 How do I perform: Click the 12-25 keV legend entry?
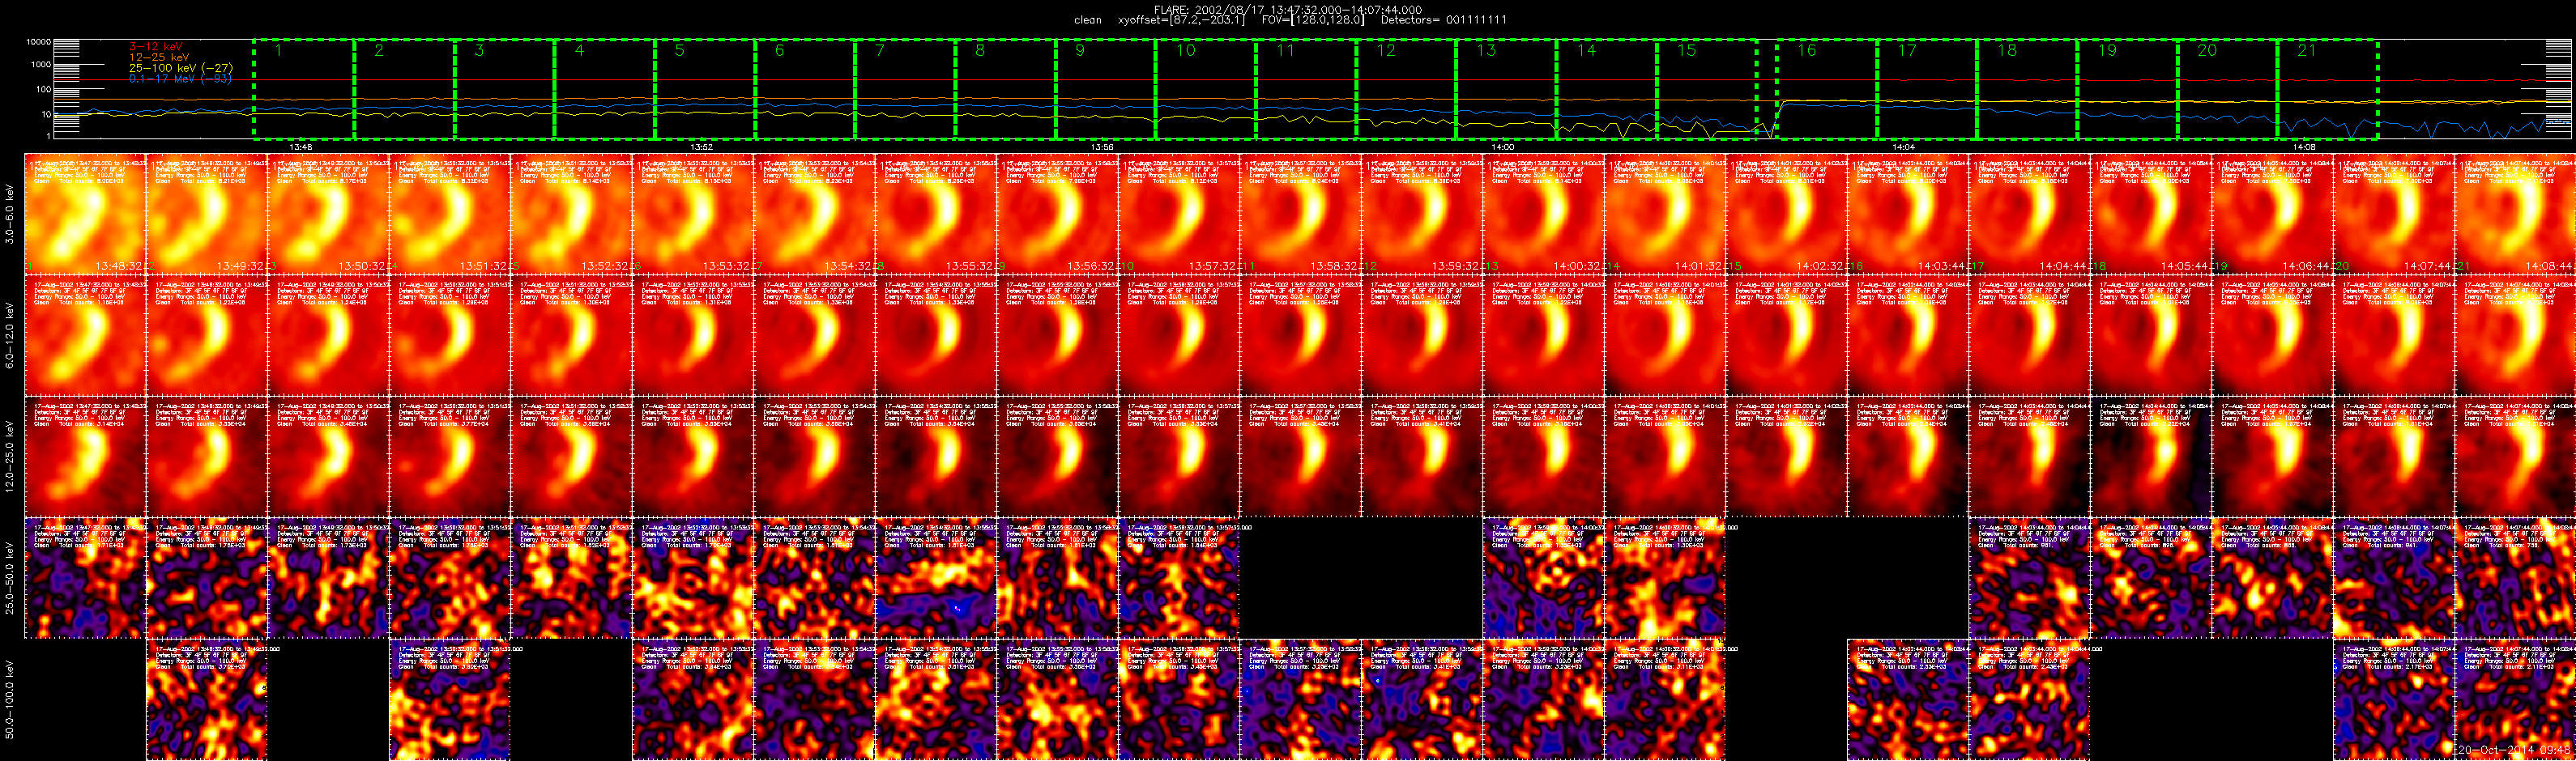coord(159,57)
